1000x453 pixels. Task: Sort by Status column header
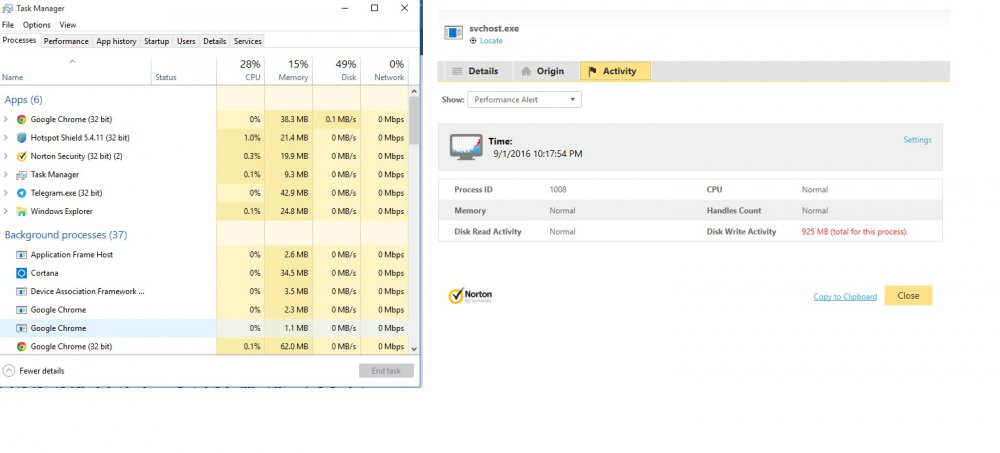pyautogui.click(x=184, y=70)
